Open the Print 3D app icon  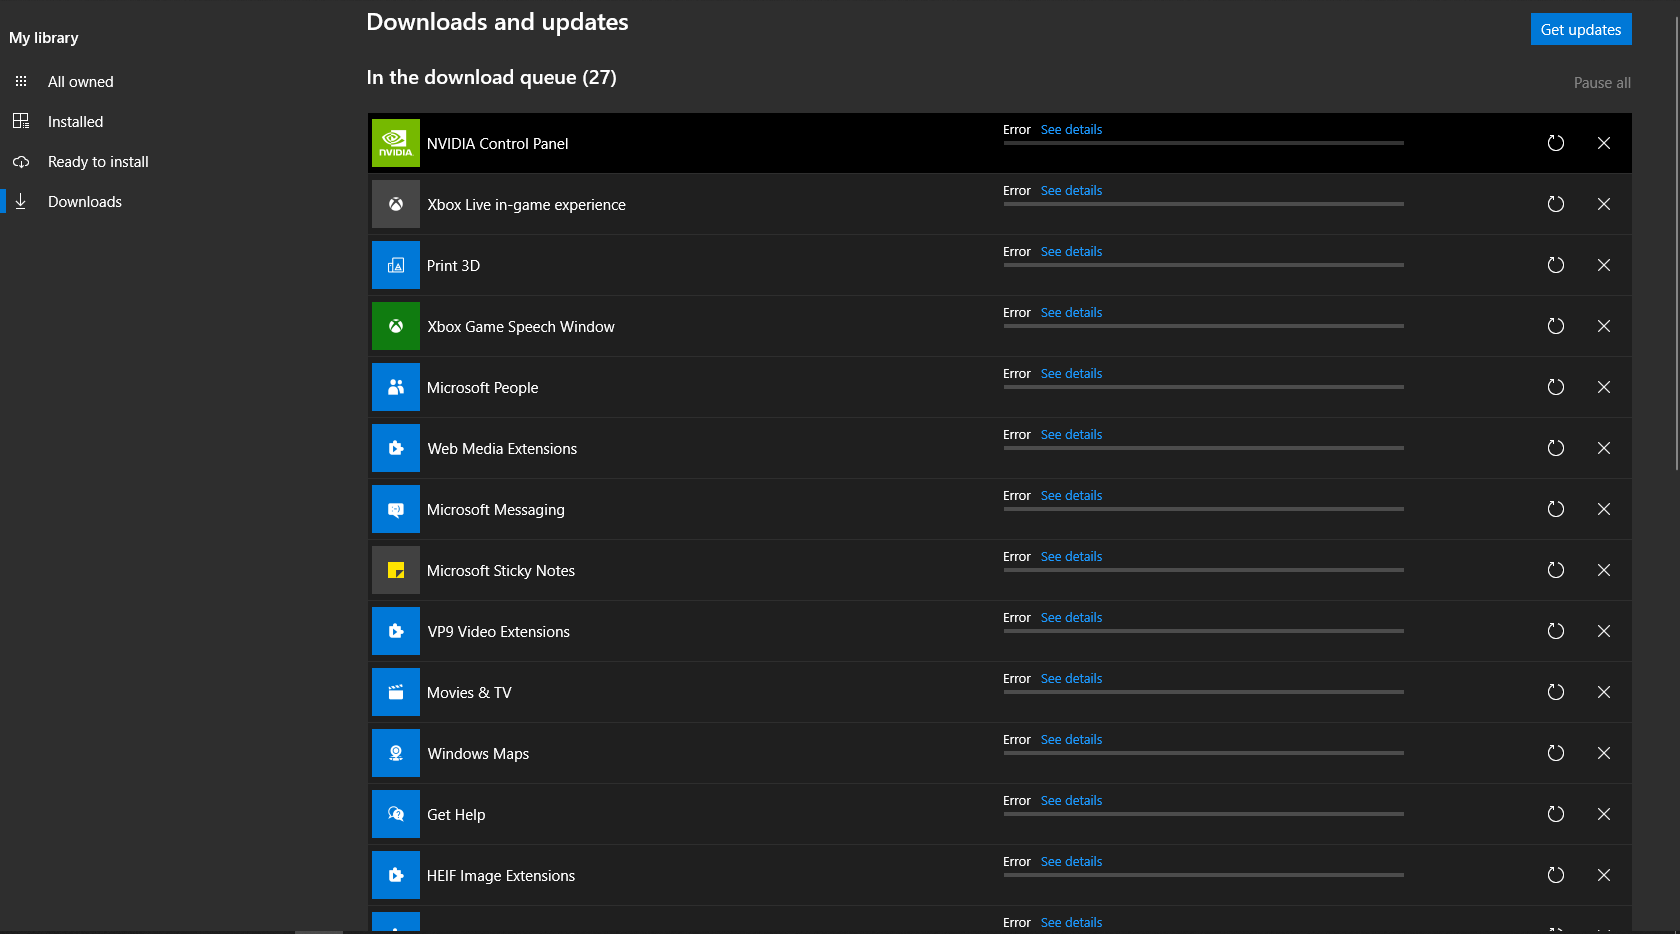pyautogui.click(x=396, y=265)
